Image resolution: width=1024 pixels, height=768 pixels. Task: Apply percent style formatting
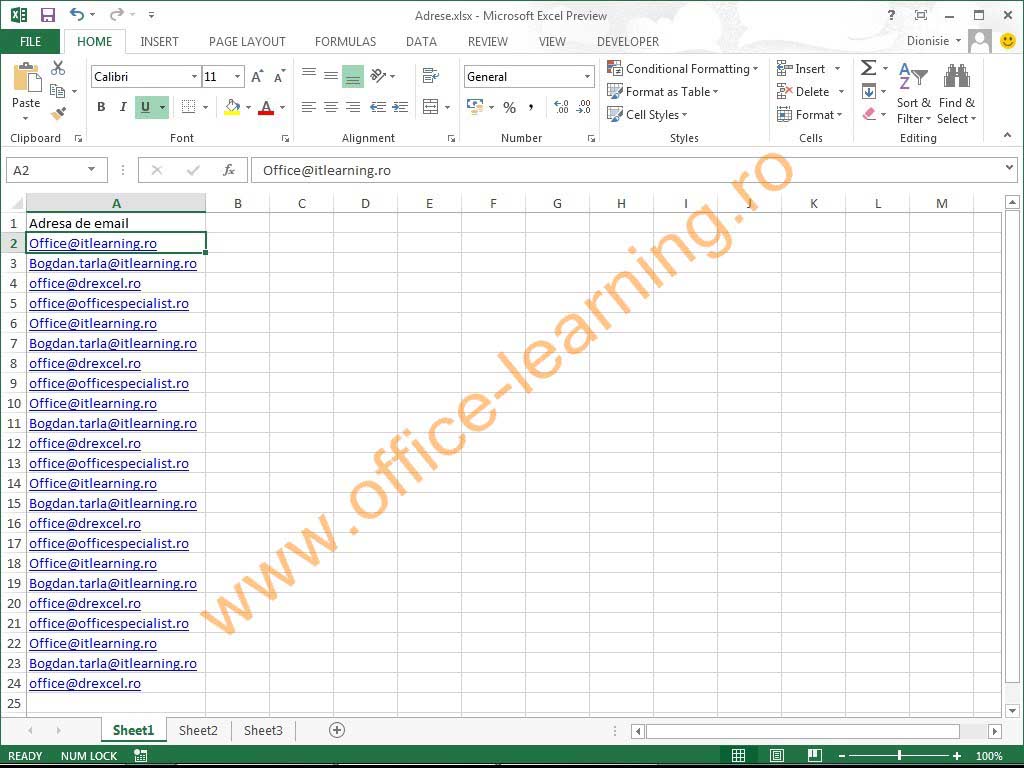(x=509, y=107)
